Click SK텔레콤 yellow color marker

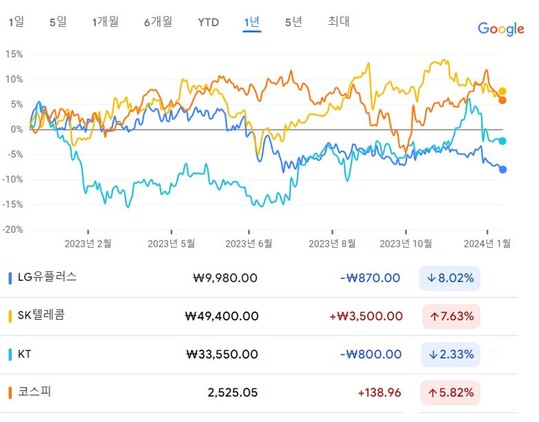[10, 316]
